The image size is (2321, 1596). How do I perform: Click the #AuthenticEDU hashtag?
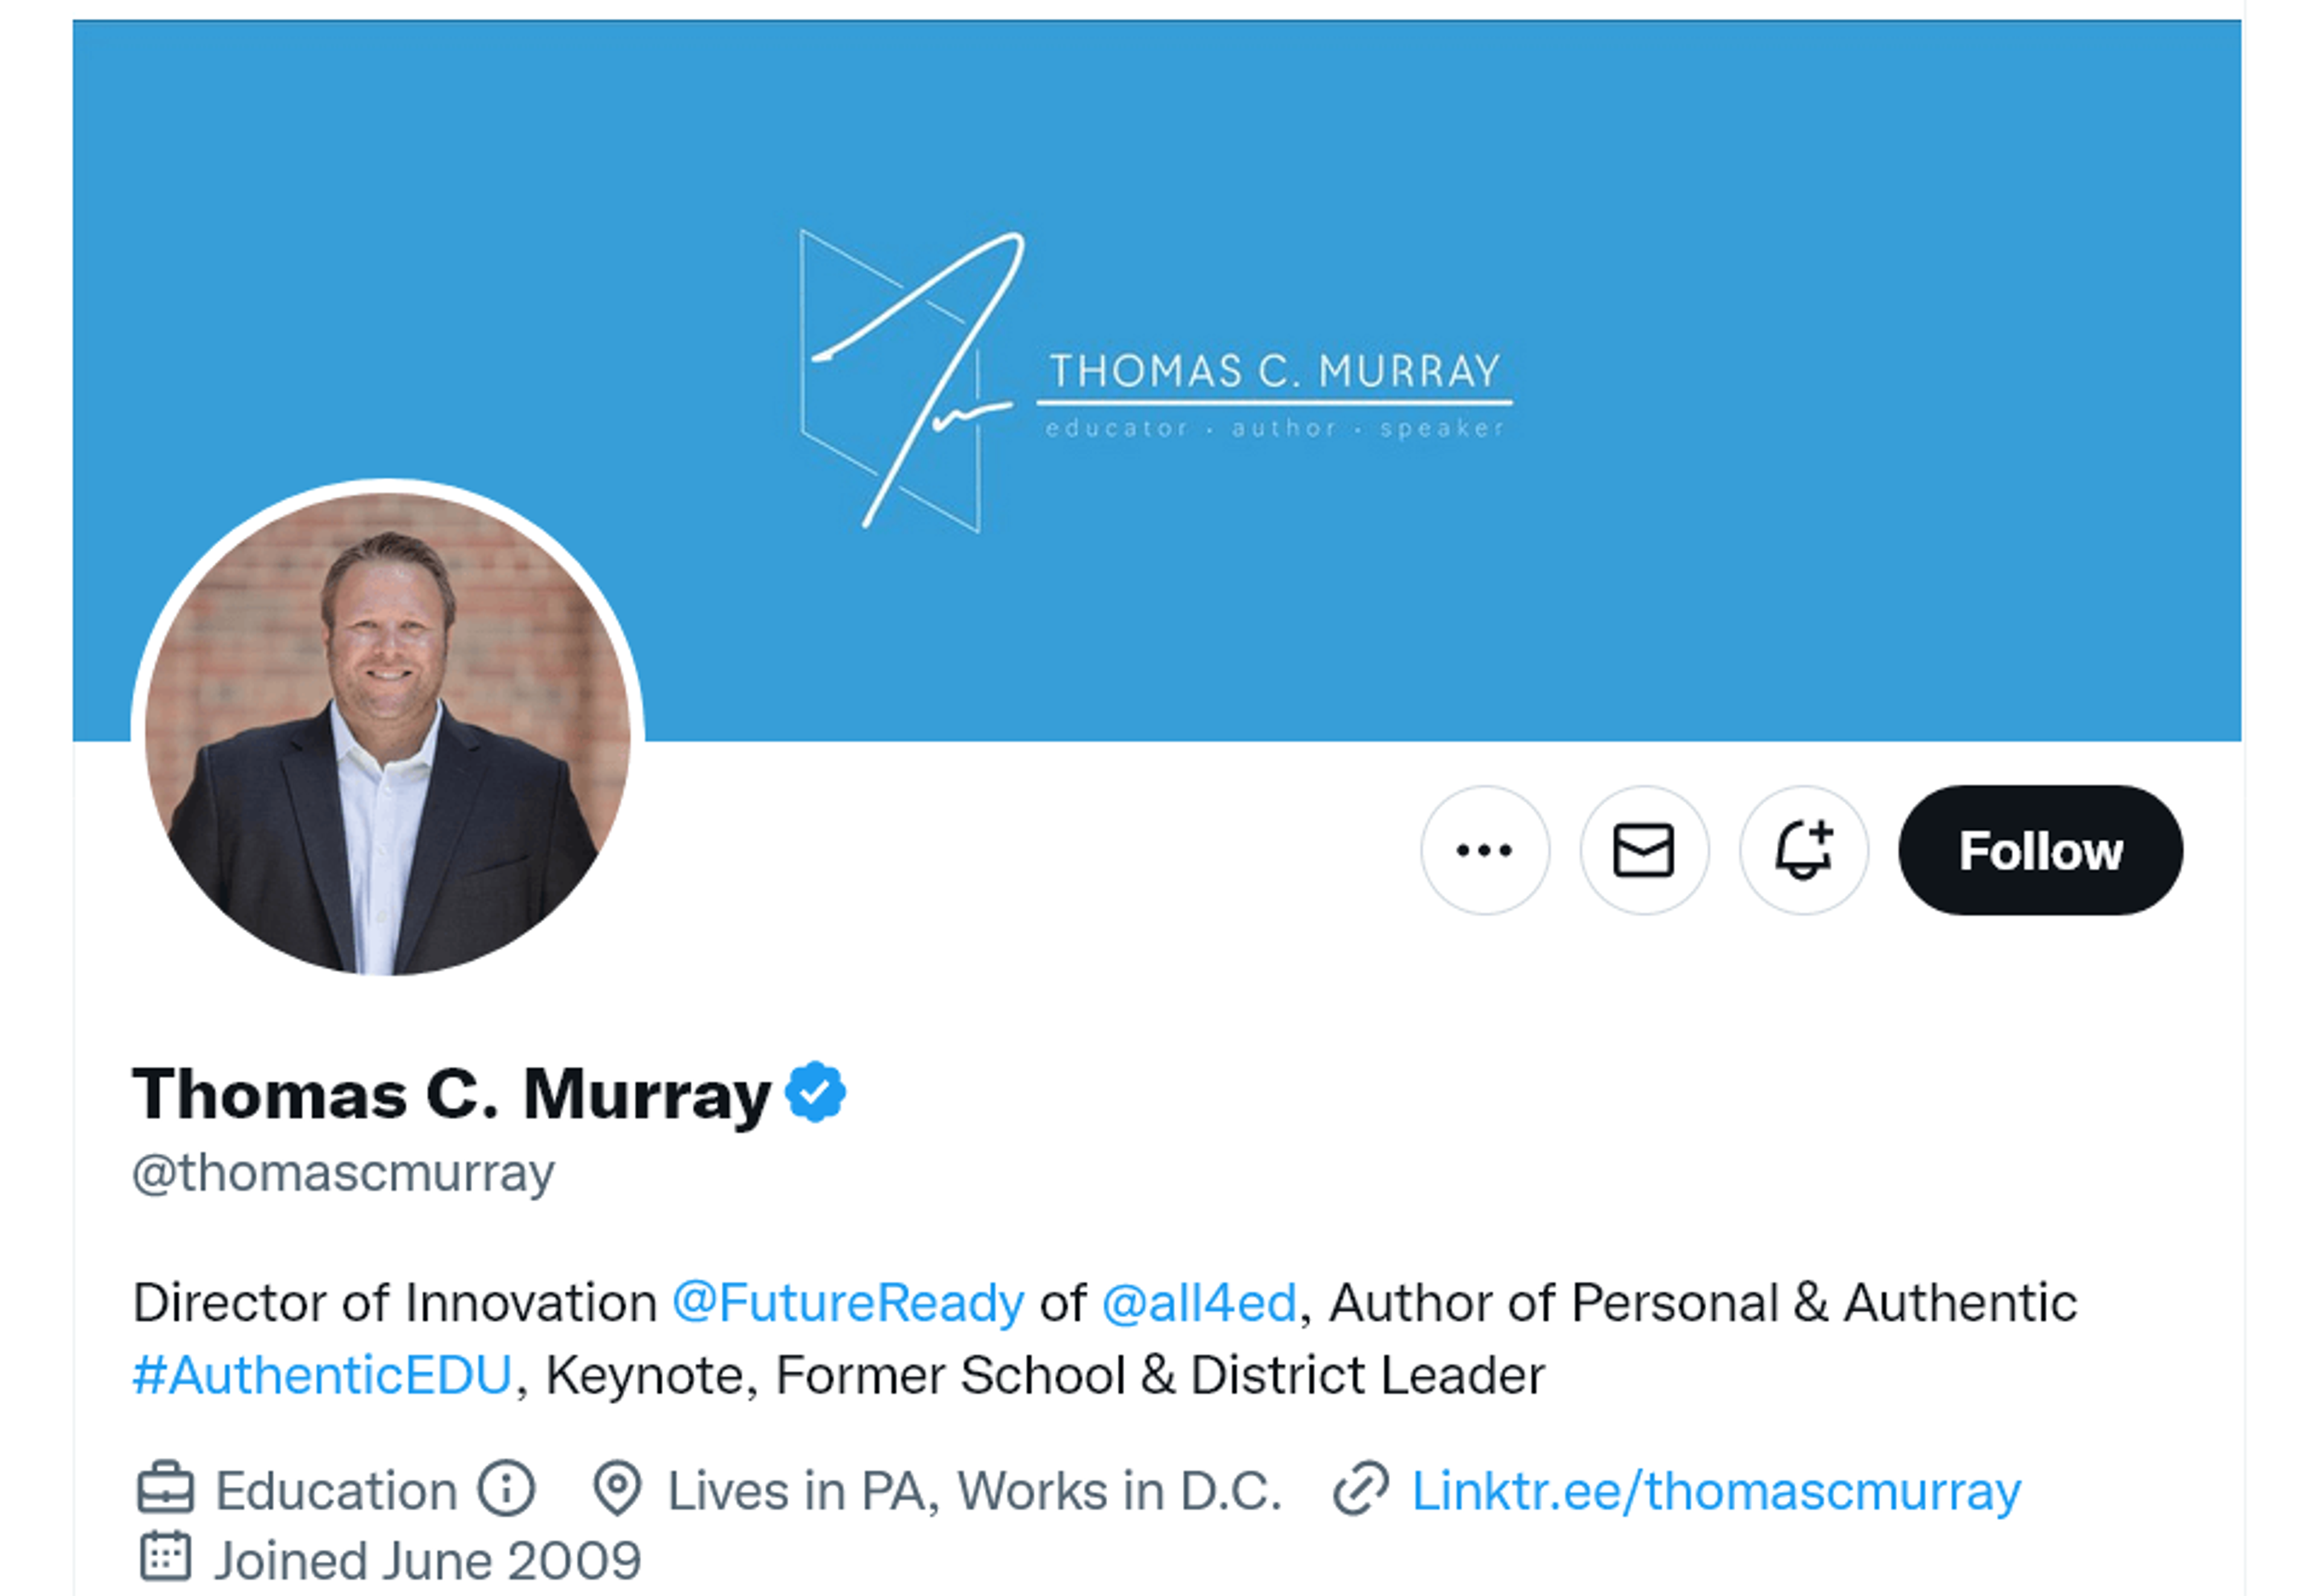[322, 1374]
